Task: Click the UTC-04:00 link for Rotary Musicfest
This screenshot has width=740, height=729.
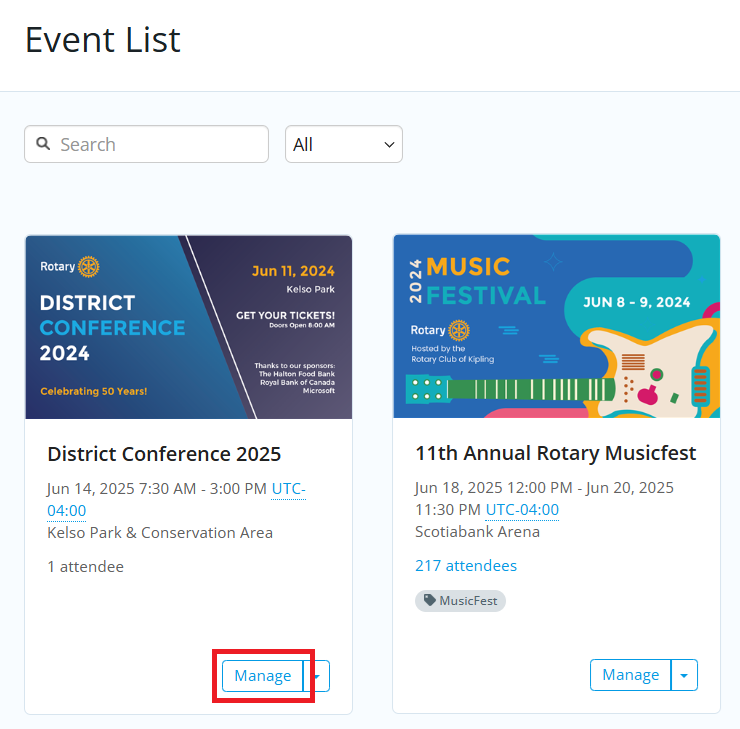Action: [522, 510]
